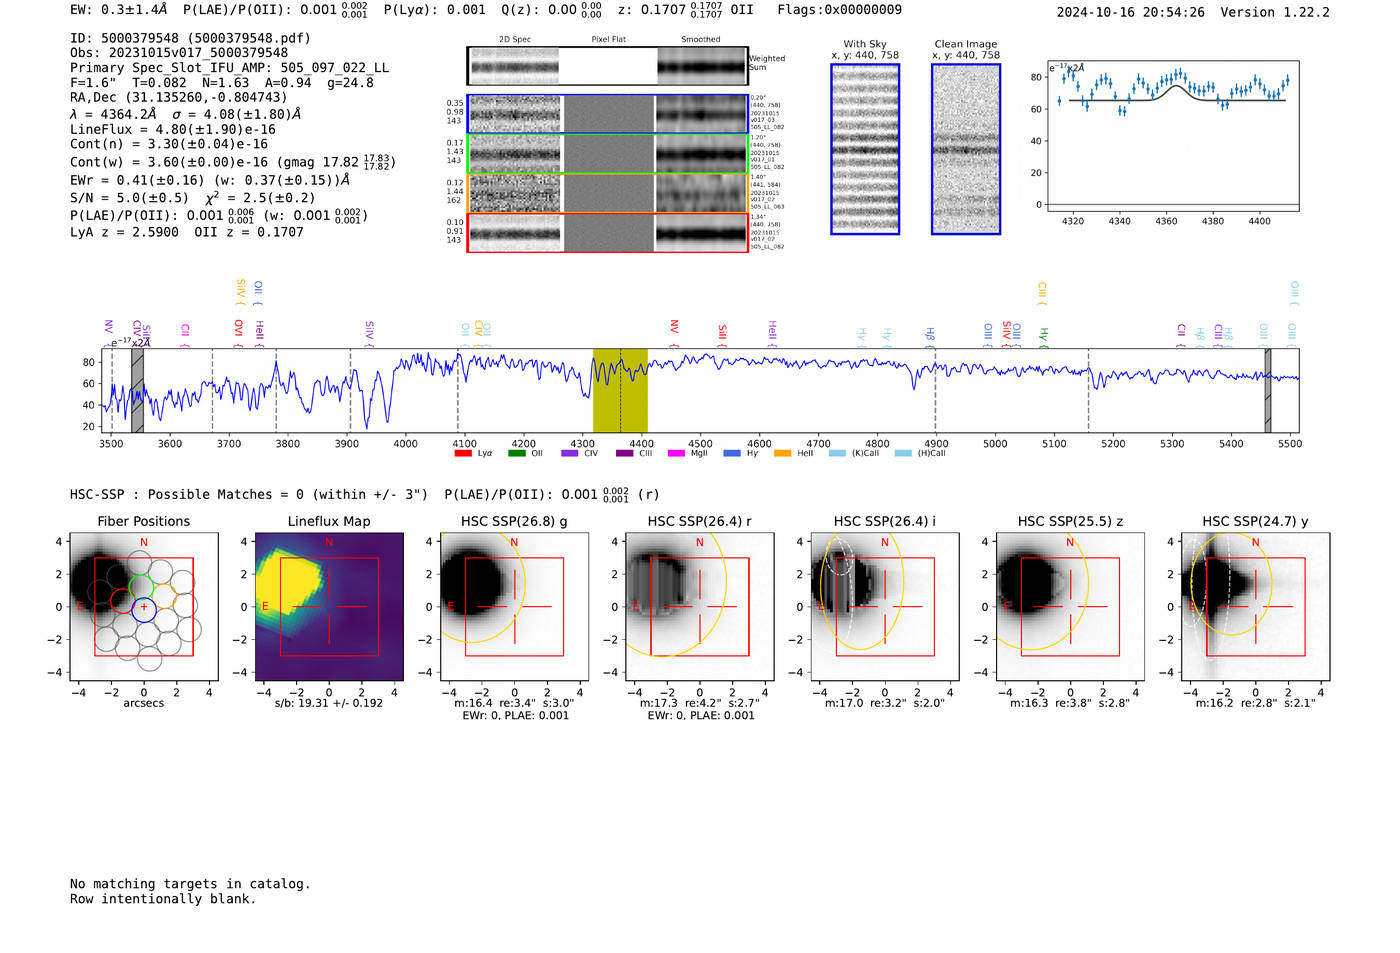Click the '2D Spec' column header

pos(515,39)
